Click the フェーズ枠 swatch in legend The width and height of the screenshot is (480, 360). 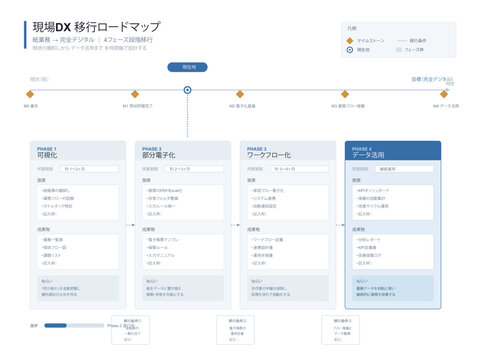pos(399,50)
